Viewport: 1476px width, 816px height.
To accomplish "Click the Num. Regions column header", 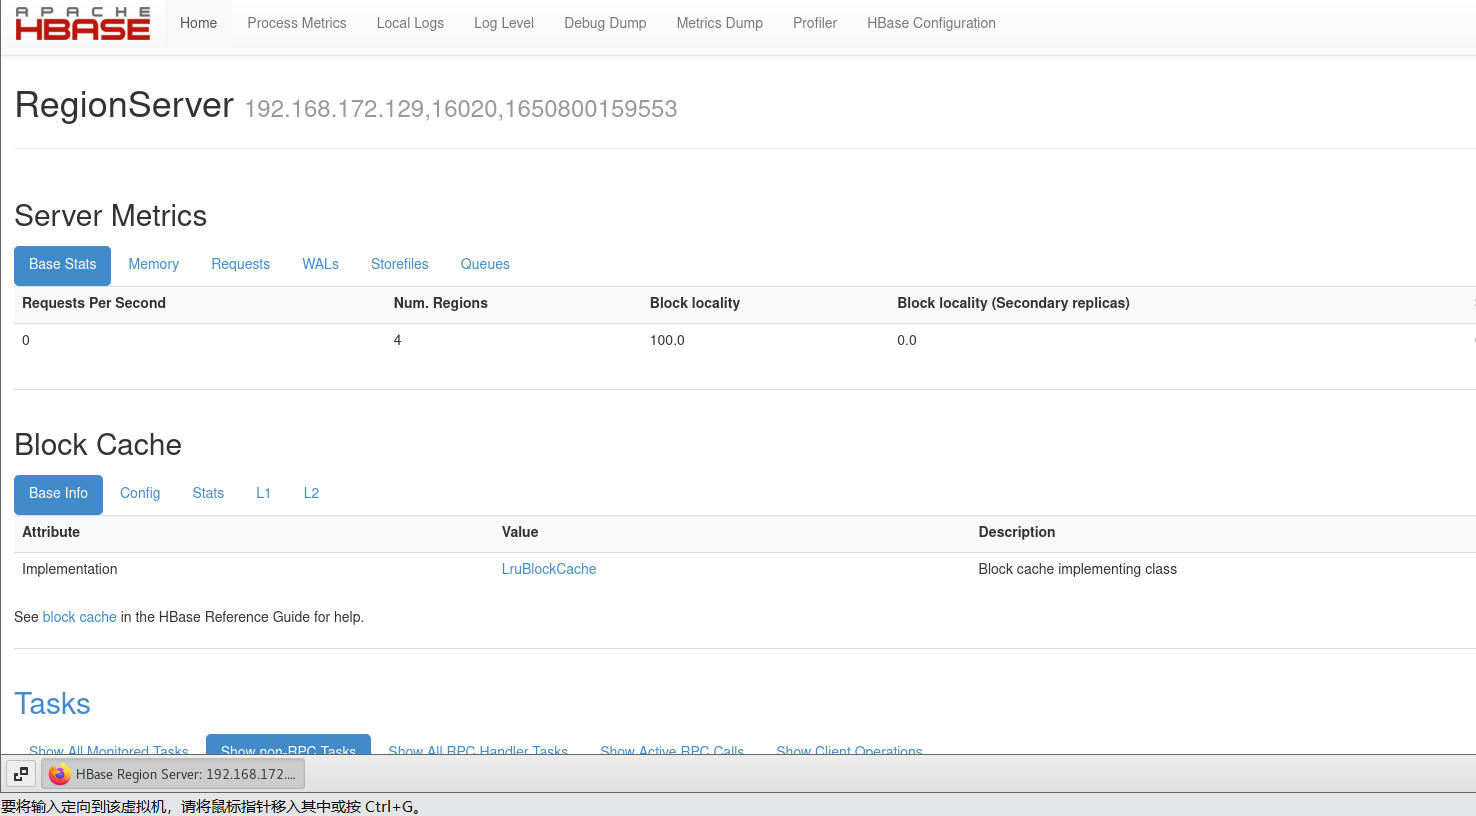I will click(441, 303).
